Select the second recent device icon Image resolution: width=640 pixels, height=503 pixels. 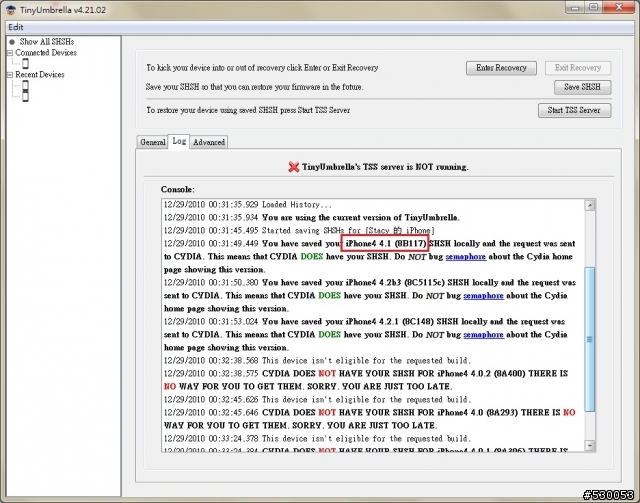(x=25, y=96)
